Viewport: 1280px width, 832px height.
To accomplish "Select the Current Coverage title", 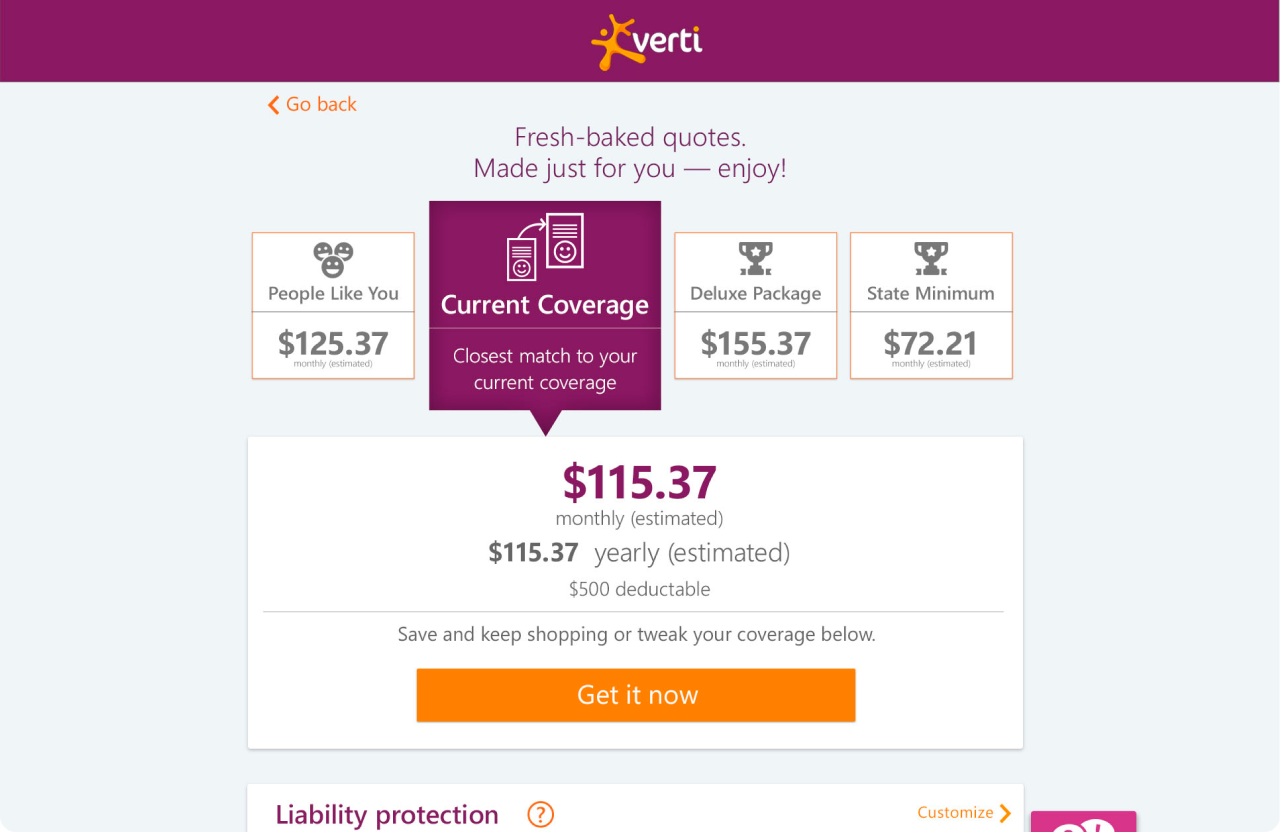I will point(545,305).
